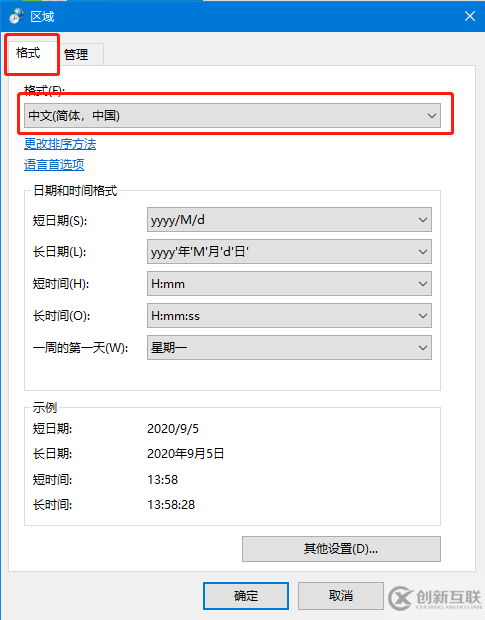Select the 长日期(L): label
The height and width of the screenshot is (620, 485).
[59, 252]
